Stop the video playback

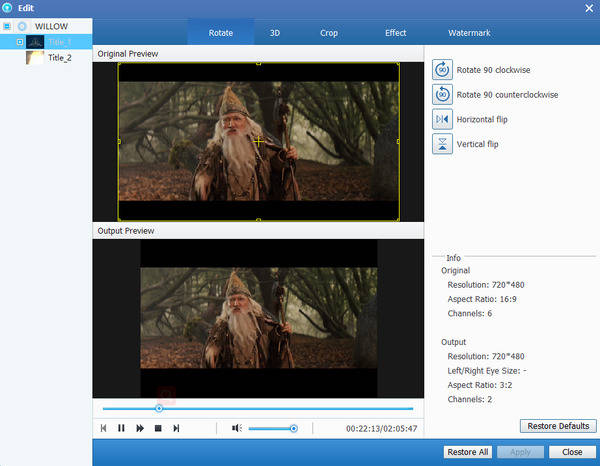pyautogui.click(x=158, y=428)
